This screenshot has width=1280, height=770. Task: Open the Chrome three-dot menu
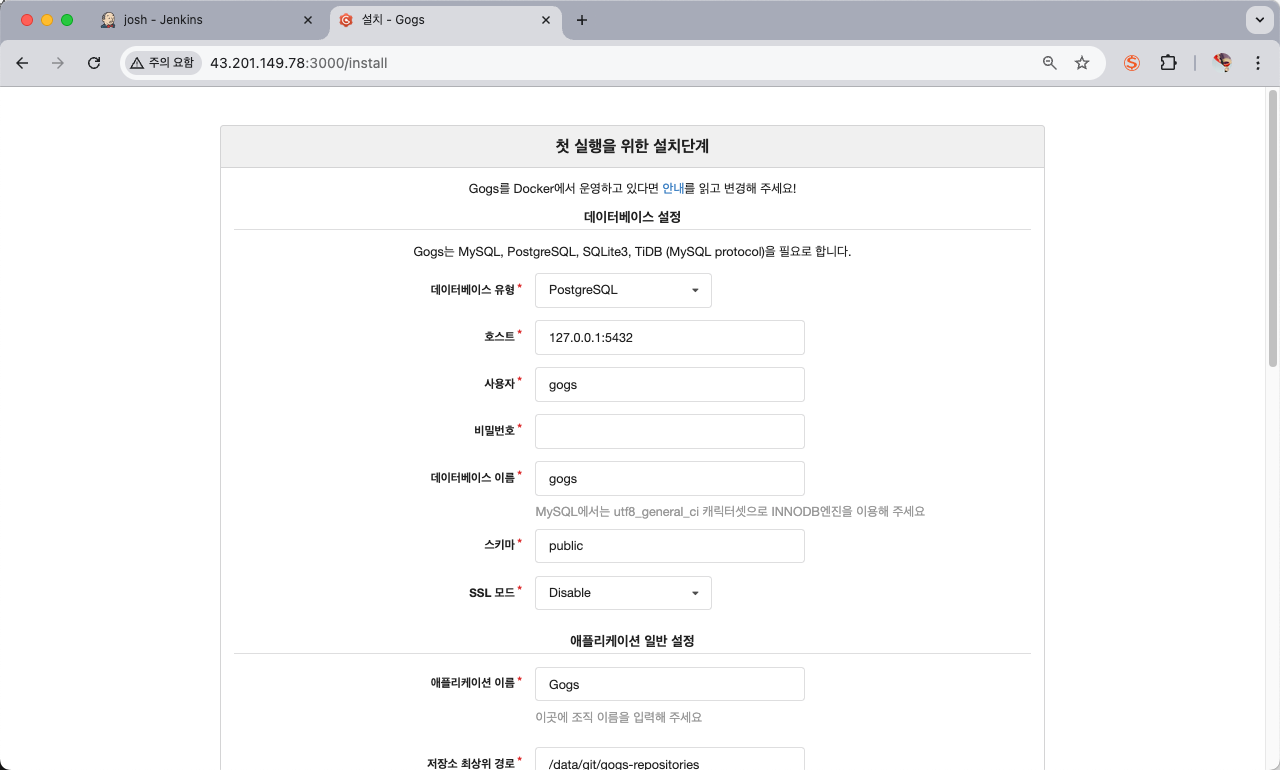[x=1258, y=63]
